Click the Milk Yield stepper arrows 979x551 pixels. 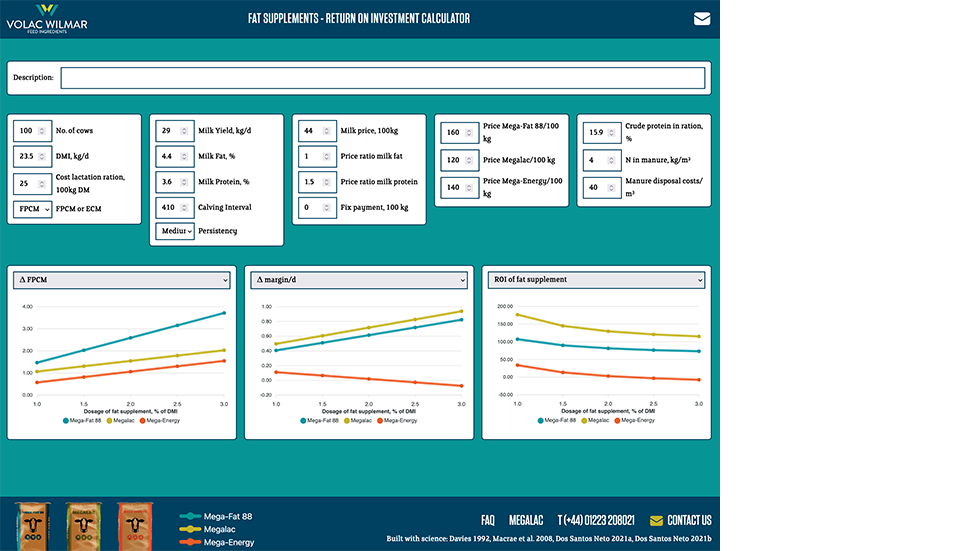tap(183, 130)
